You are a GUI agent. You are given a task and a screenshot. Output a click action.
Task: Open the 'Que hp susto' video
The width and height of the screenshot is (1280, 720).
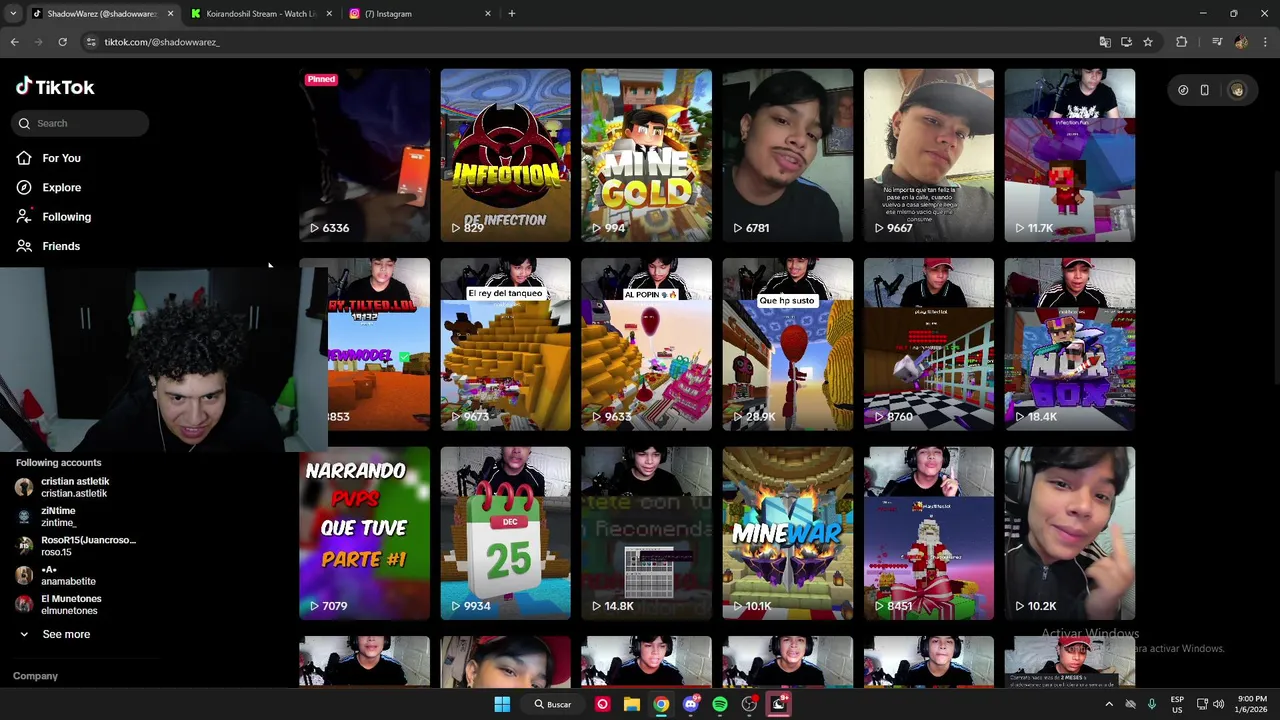[x=787, y=345]
